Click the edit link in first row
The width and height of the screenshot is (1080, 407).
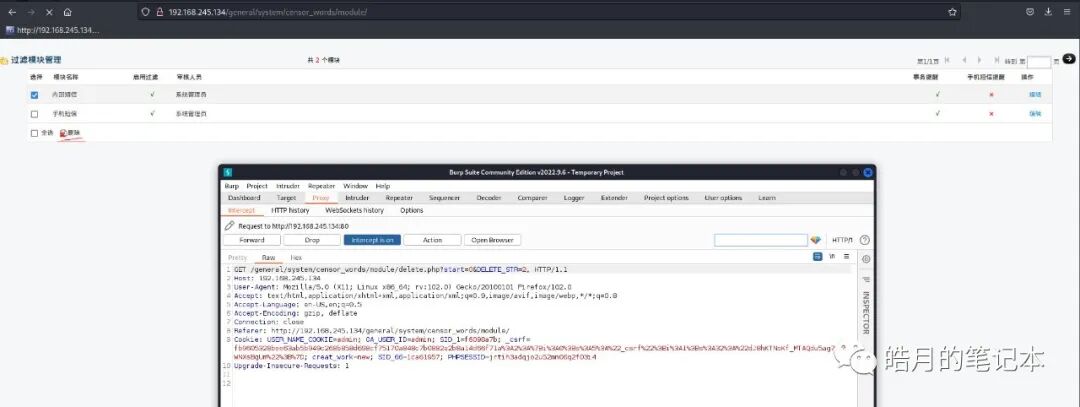coord(1035,95)
